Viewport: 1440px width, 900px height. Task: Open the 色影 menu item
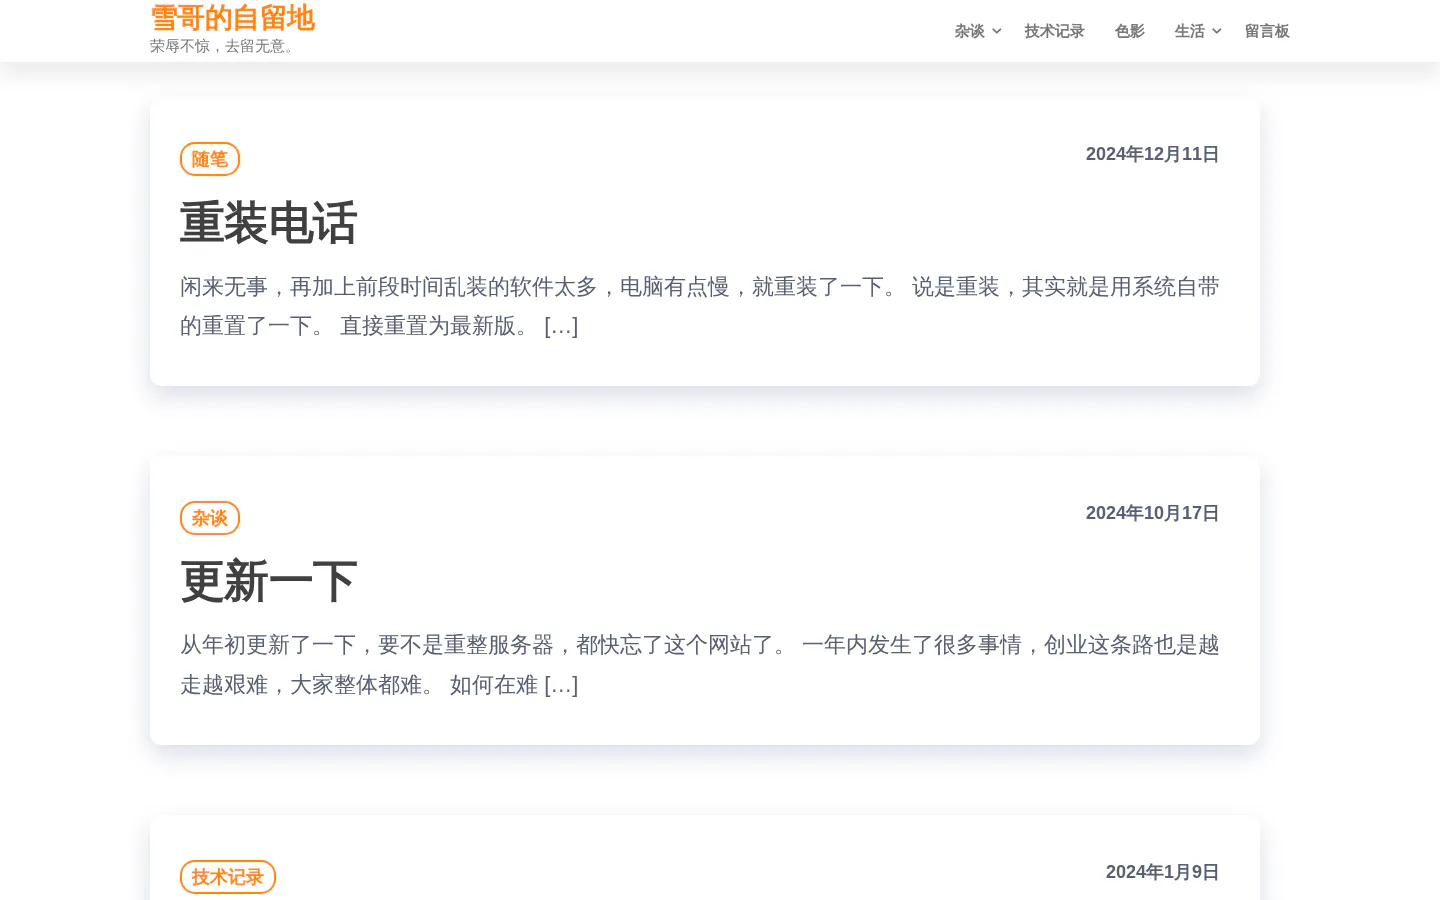pyautogui.click(x=1129, y=31)
